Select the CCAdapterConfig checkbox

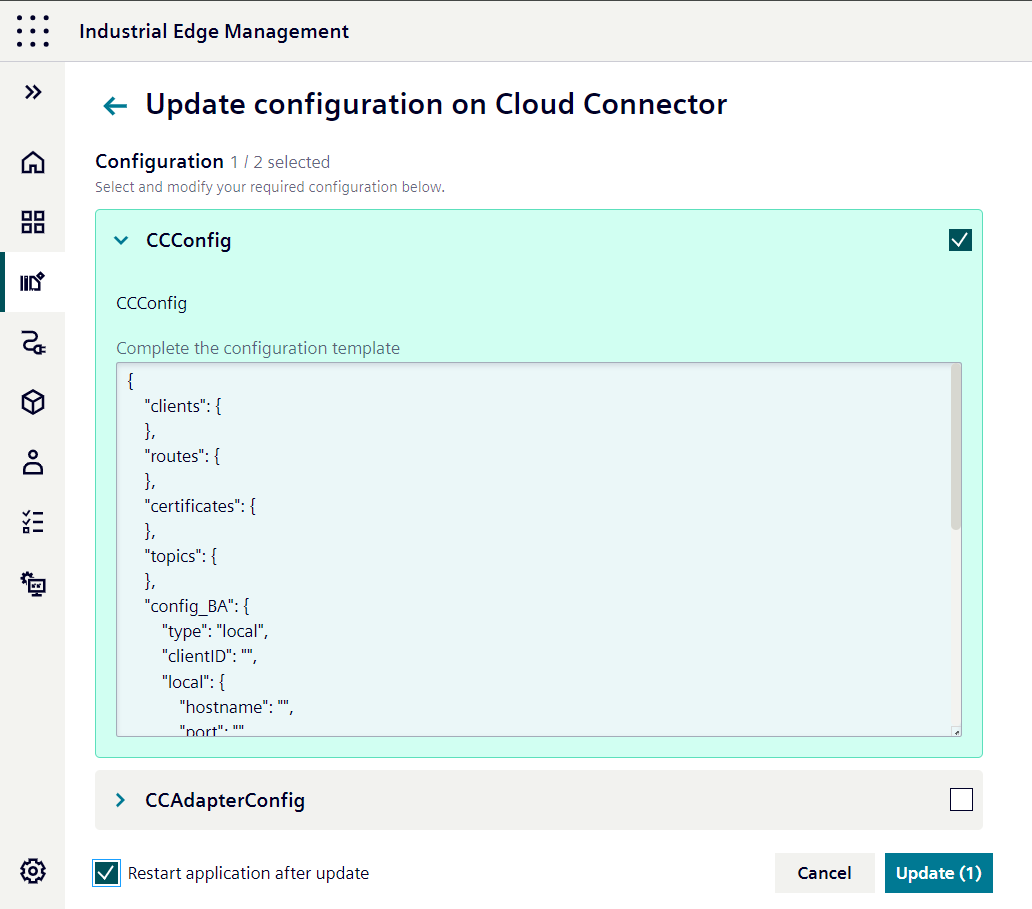tap(960, 799)
